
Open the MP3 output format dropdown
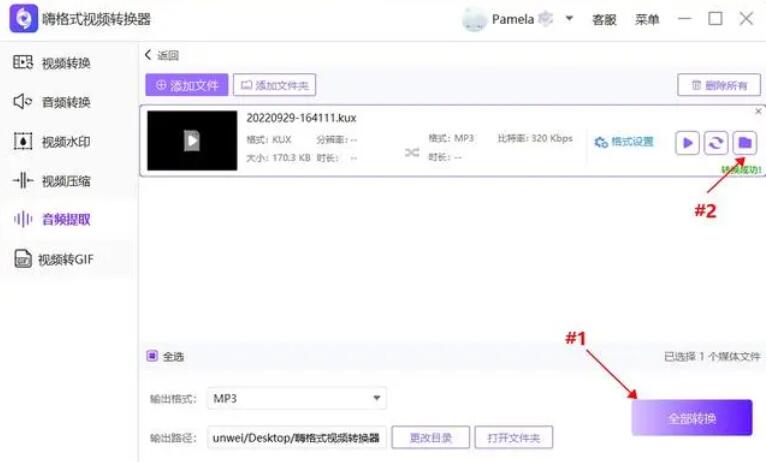point(297,398)
